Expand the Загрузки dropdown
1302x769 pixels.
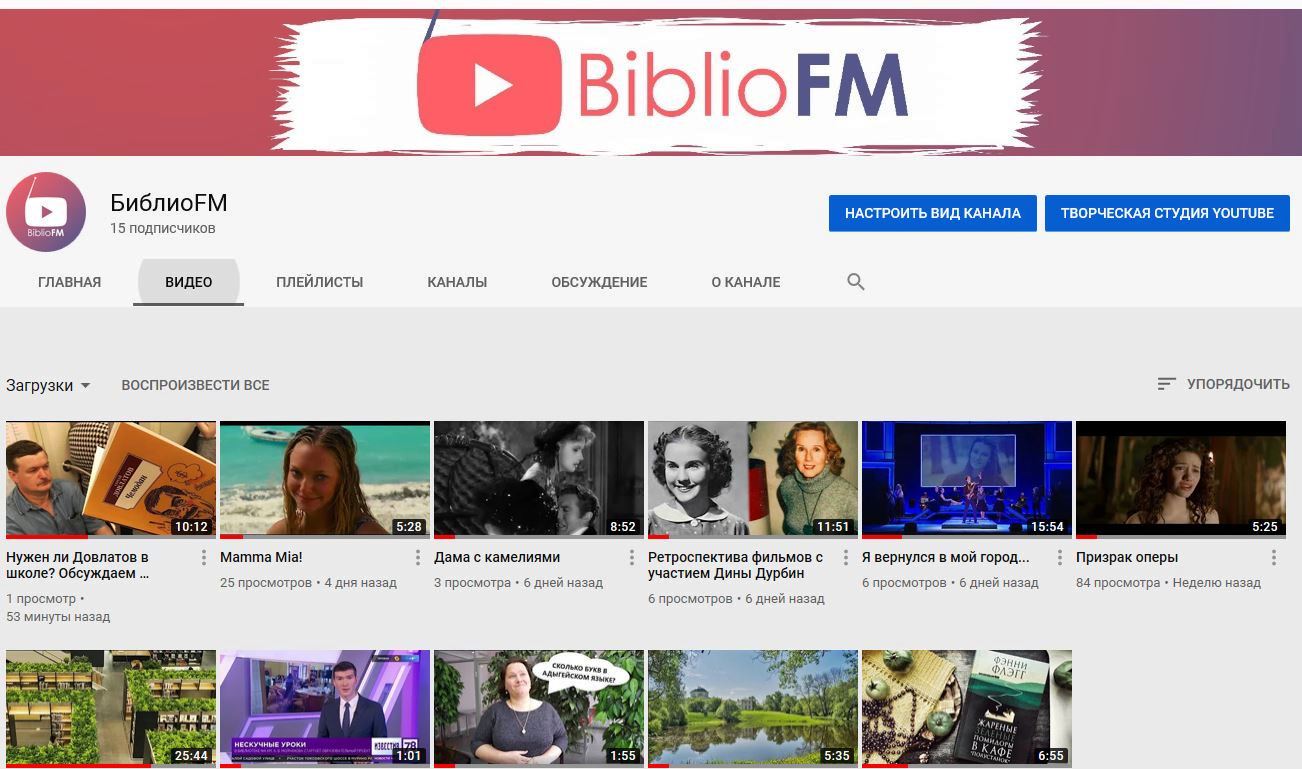(48, 385)
